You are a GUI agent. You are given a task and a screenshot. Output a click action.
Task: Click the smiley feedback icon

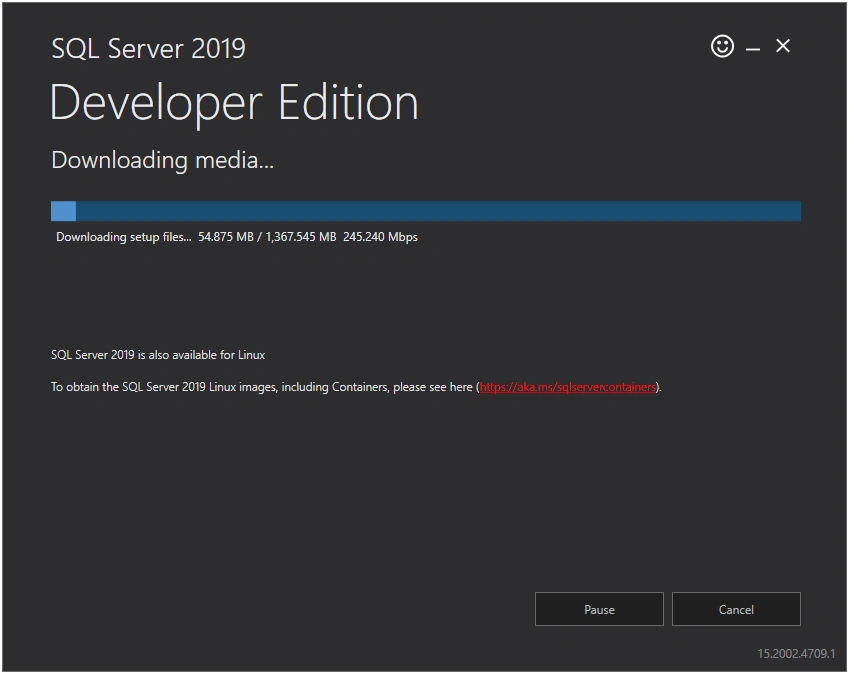722,46
